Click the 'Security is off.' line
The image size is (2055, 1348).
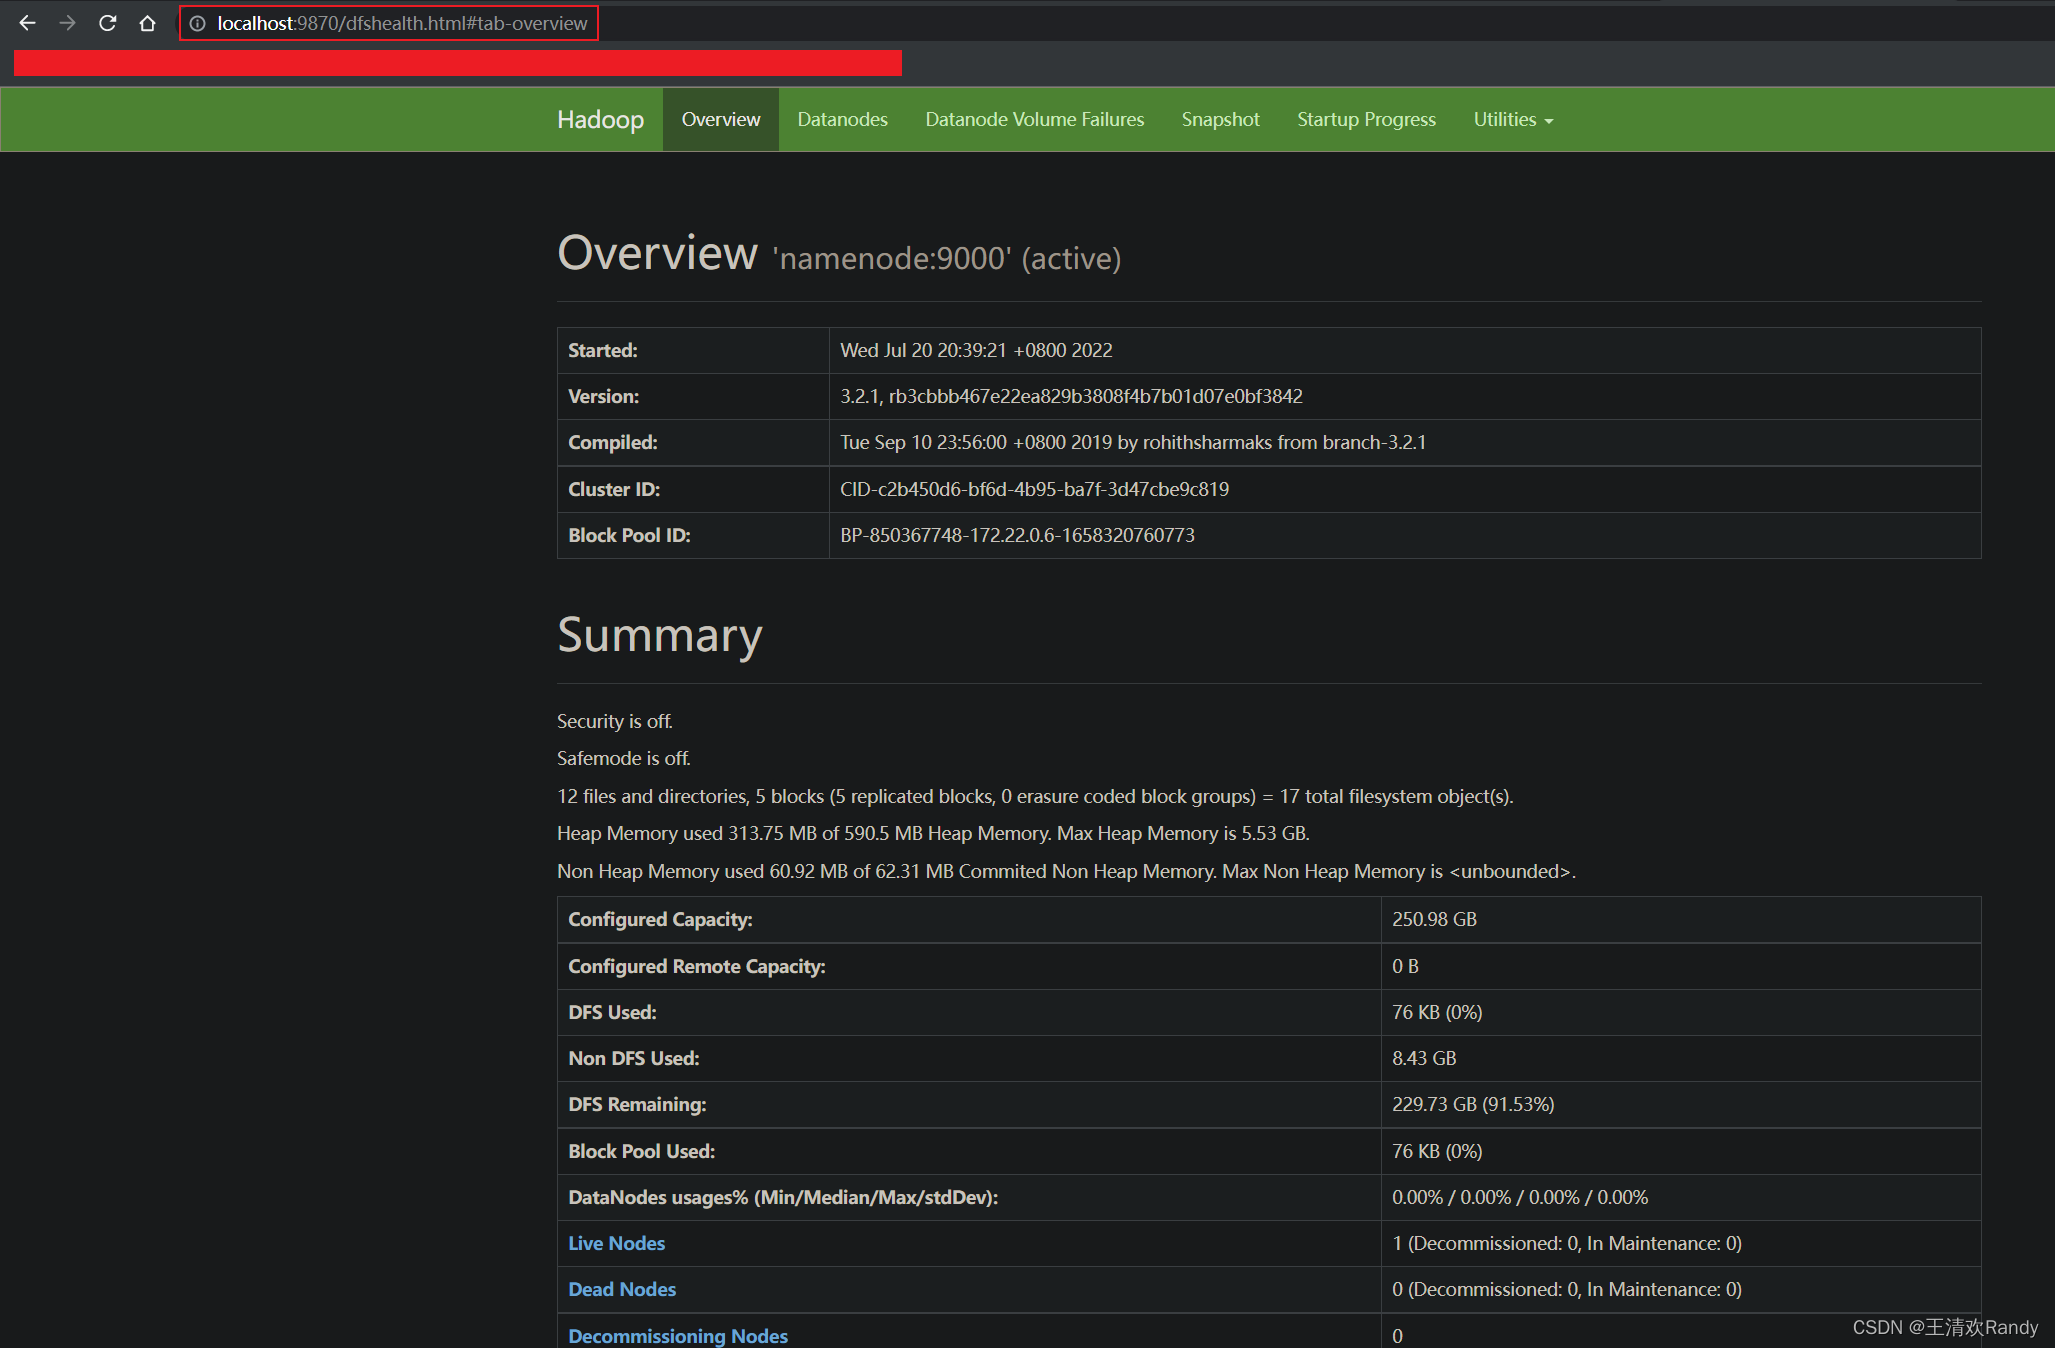(614, 721)
